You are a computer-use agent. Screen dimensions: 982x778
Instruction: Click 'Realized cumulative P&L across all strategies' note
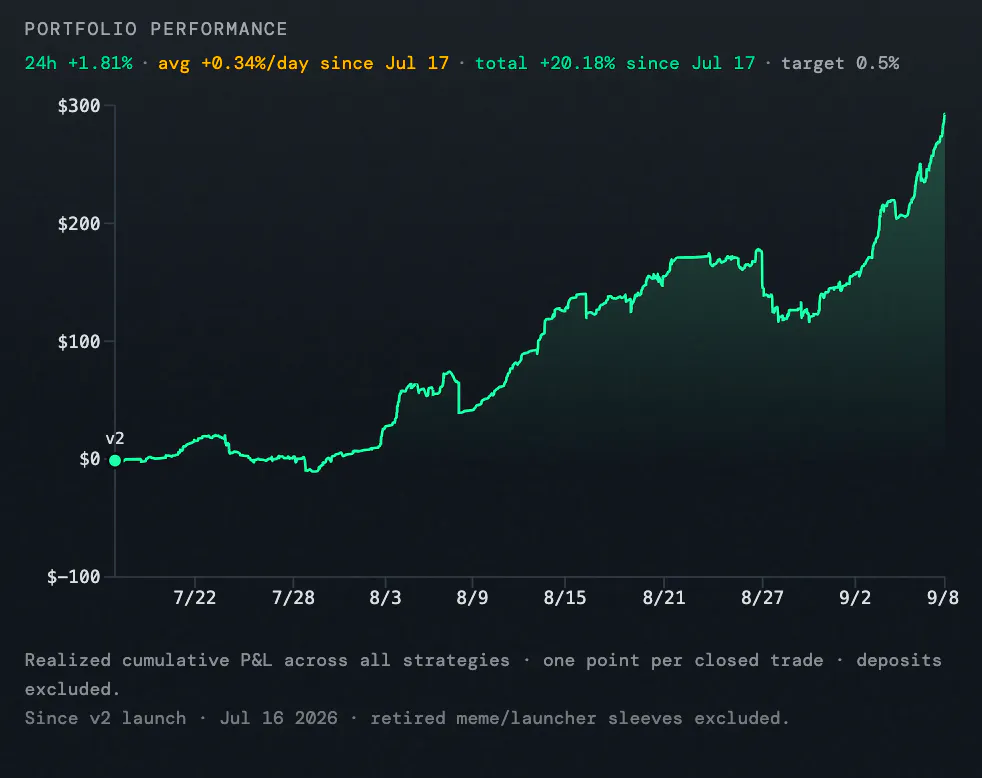(x=267, y=660)
